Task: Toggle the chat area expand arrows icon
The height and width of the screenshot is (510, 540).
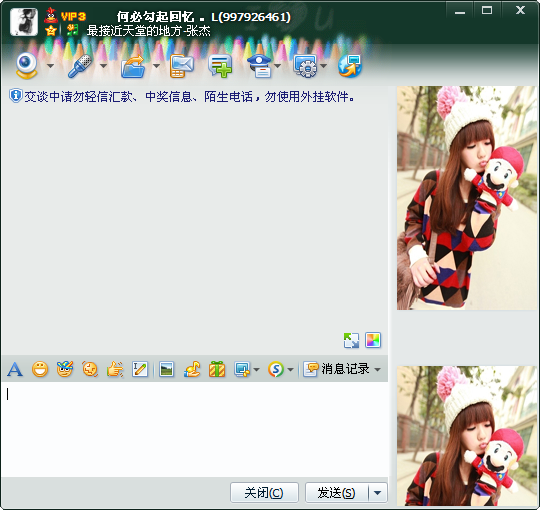Action: pyautogui.click(x=351, y=340)
